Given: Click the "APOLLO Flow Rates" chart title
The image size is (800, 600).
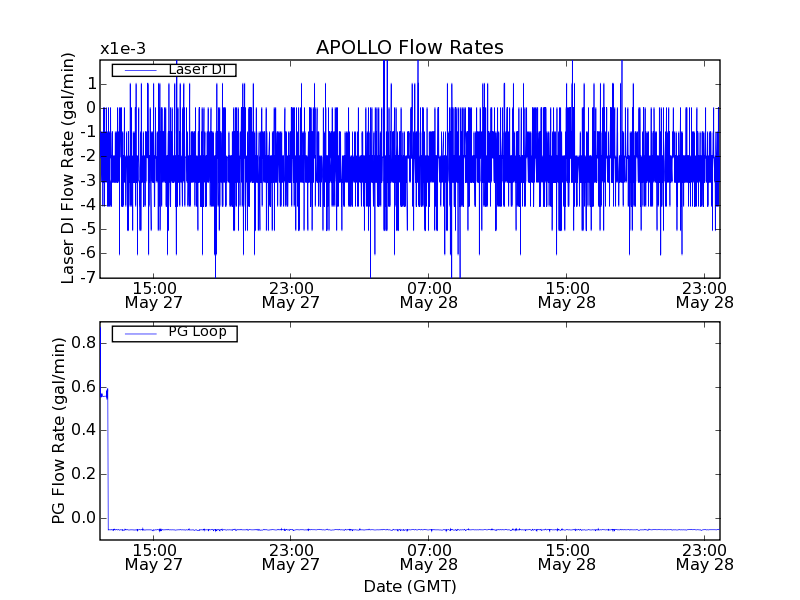Looking at the screenshot, I should pyautogui.click(x=409, y=48).
